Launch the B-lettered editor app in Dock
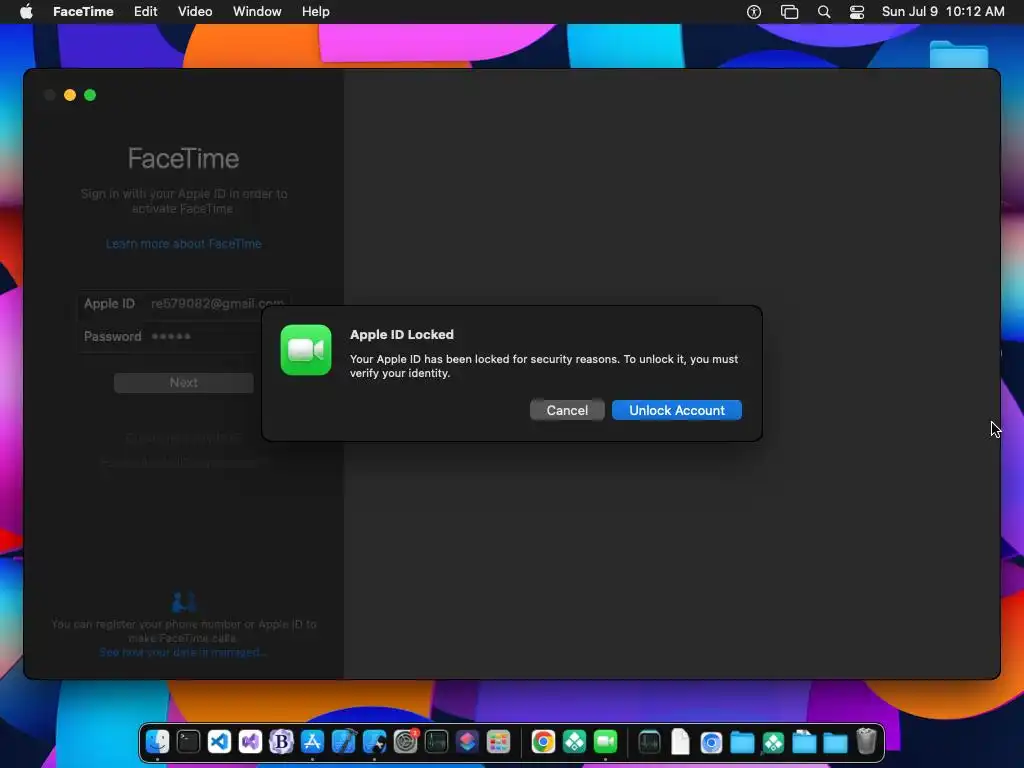 281,742
